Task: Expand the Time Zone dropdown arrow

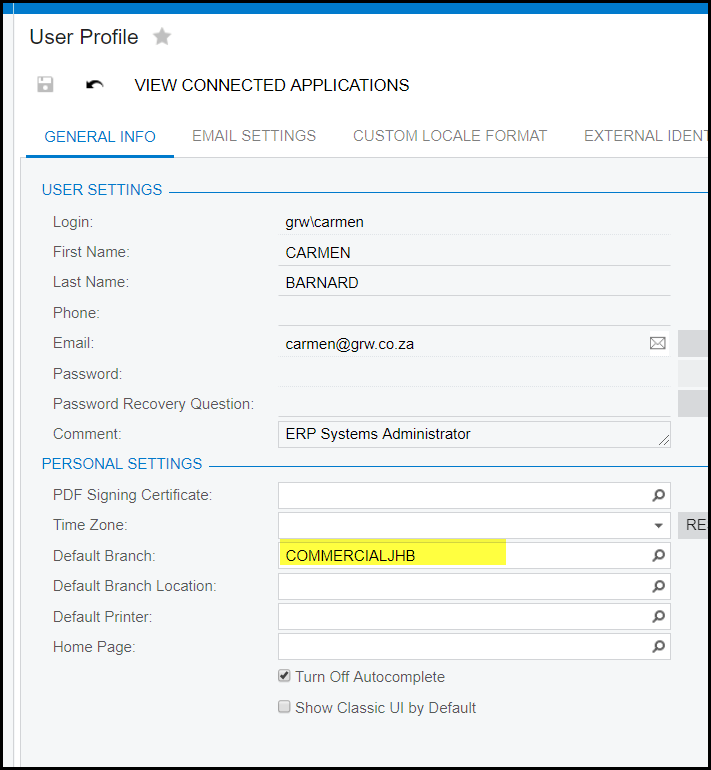Action: pos(658,525)
